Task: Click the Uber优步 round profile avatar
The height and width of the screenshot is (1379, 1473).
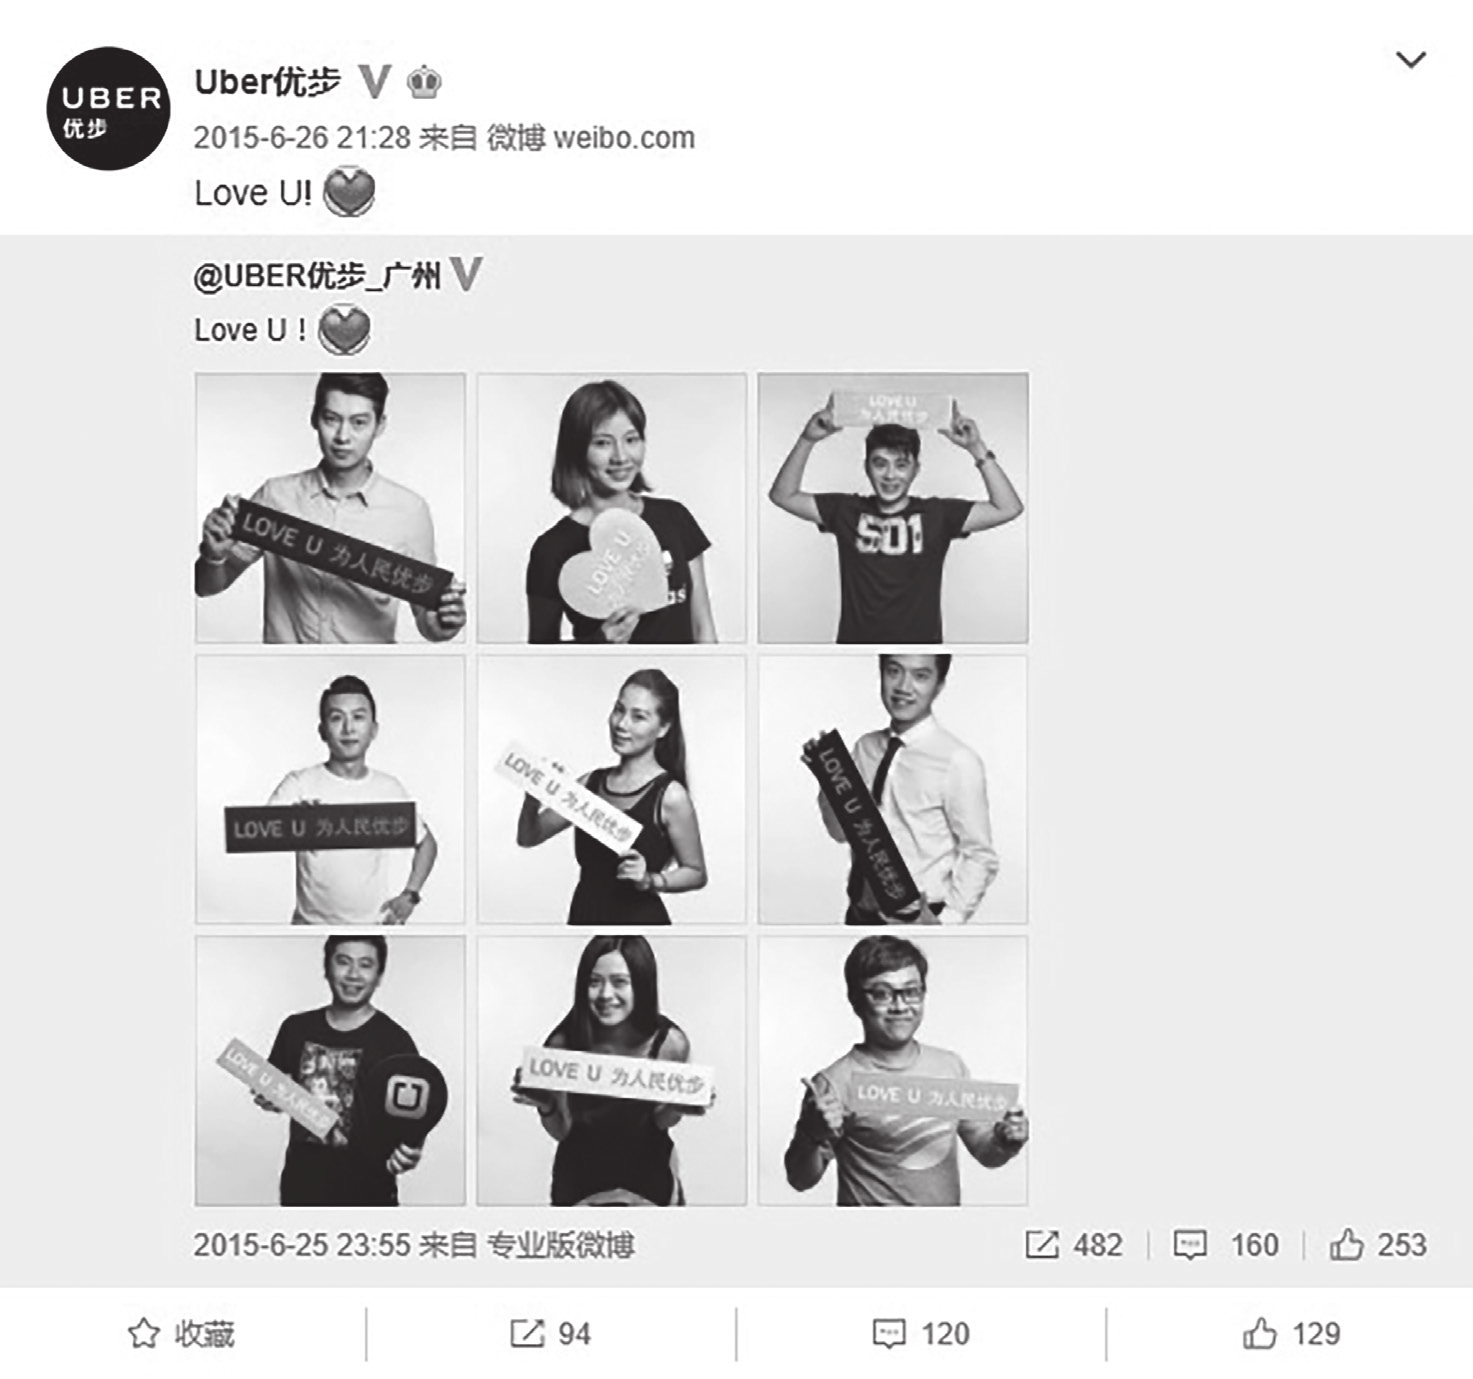Action: pyautogui.click(x=109, y=109)
